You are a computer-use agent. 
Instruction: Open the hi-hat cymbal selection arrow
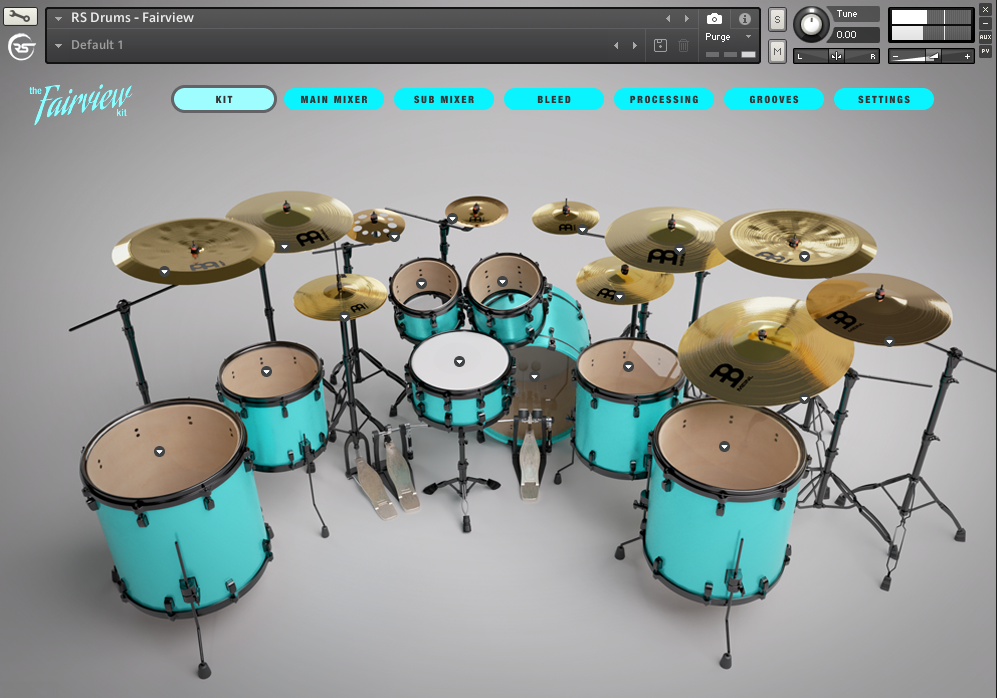coord(345,317)
